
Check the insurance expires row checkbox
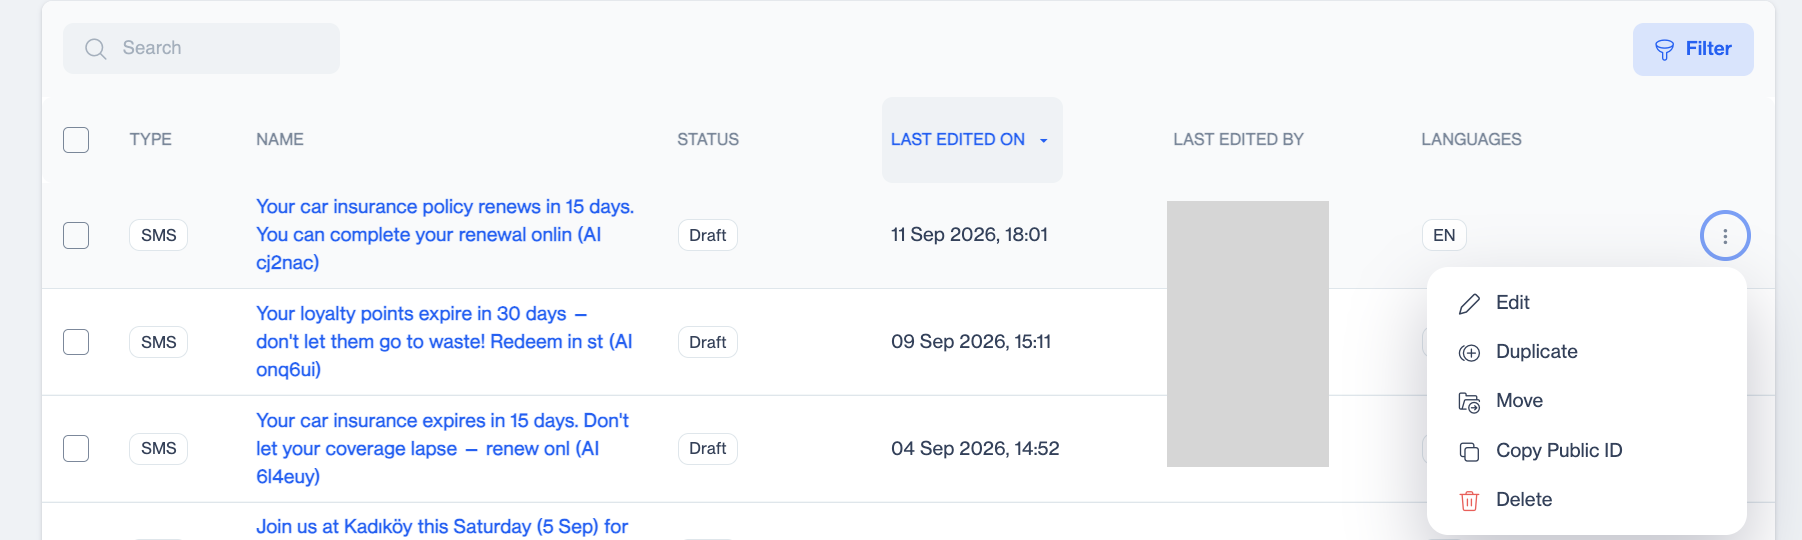(x=76, y=448)
